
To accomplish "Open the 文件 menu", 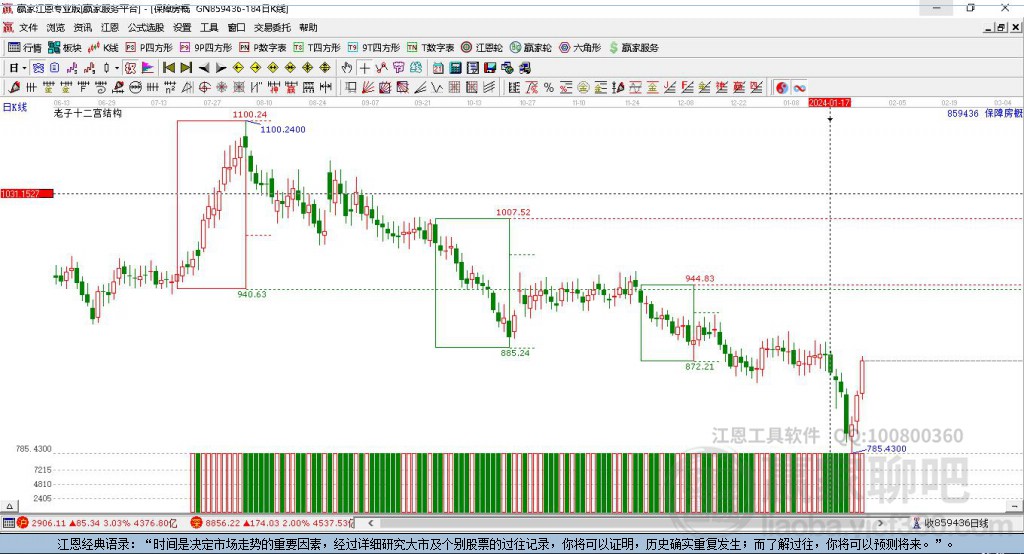I will coord(29,27).
